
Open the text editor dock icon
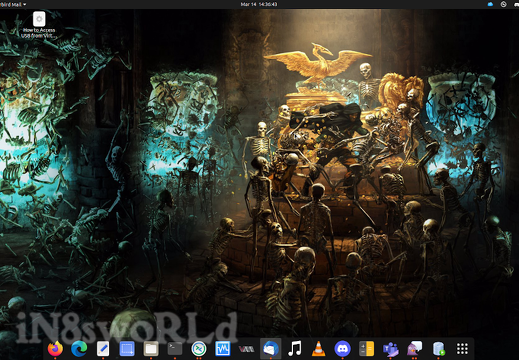(x=103, y=349)
